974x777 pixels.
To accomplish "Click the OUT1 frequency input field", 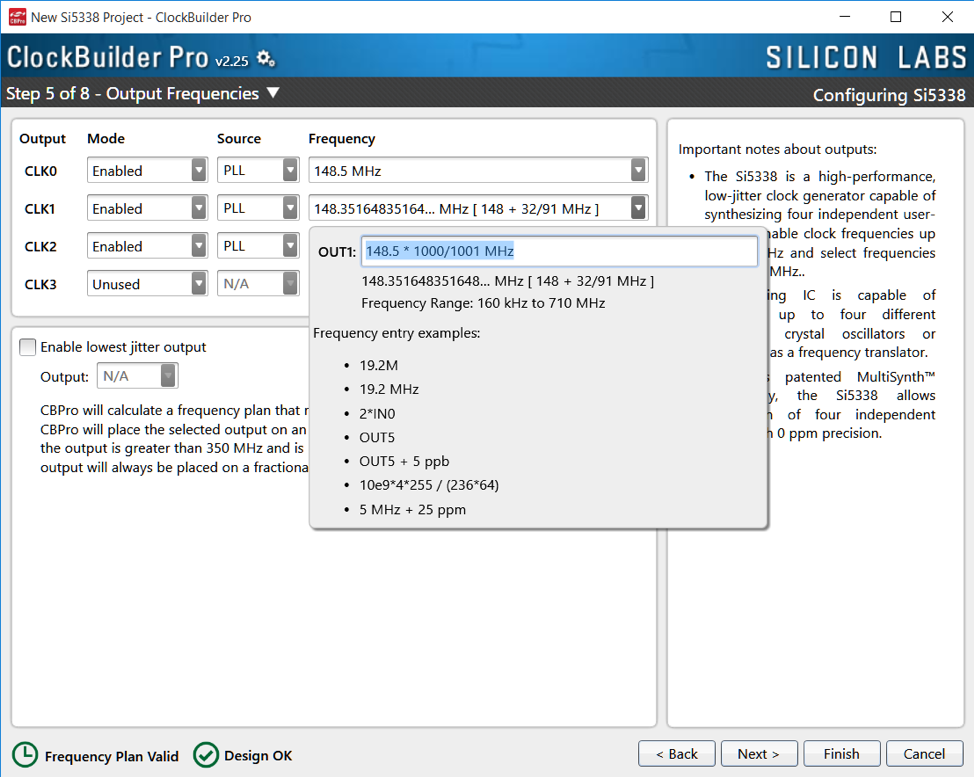I will [x=559, y=251].
